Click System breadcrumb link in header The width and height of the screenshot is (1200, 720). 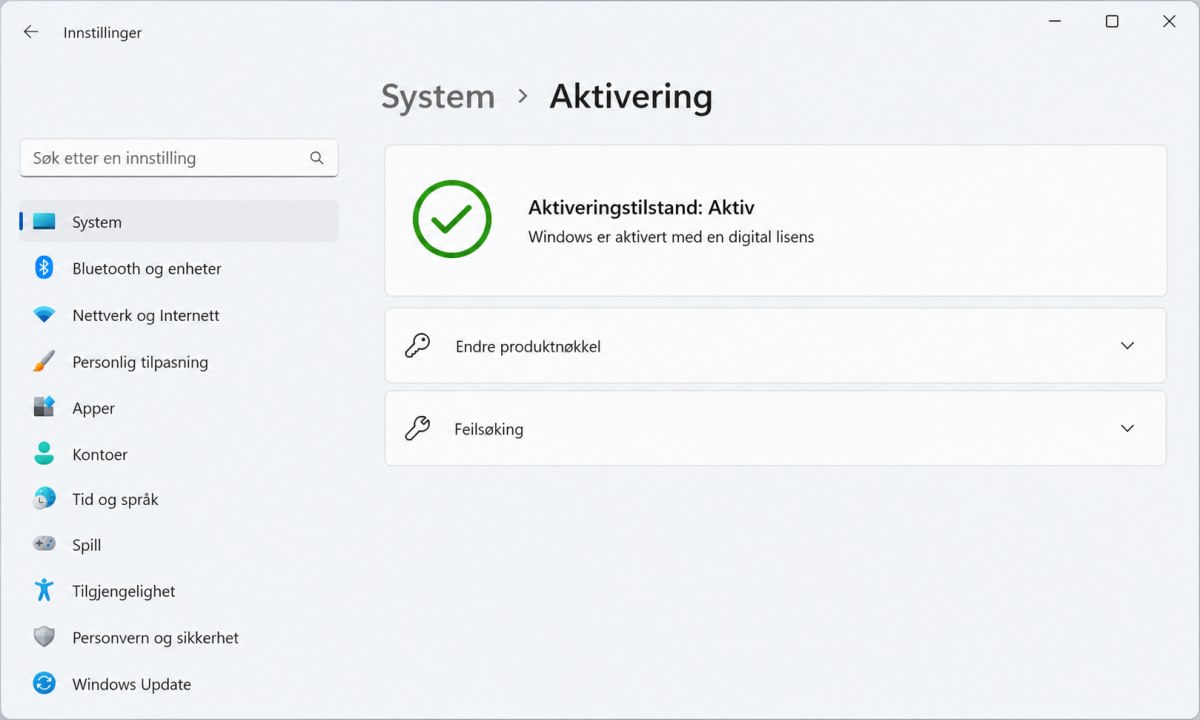[x=438, y=97]
